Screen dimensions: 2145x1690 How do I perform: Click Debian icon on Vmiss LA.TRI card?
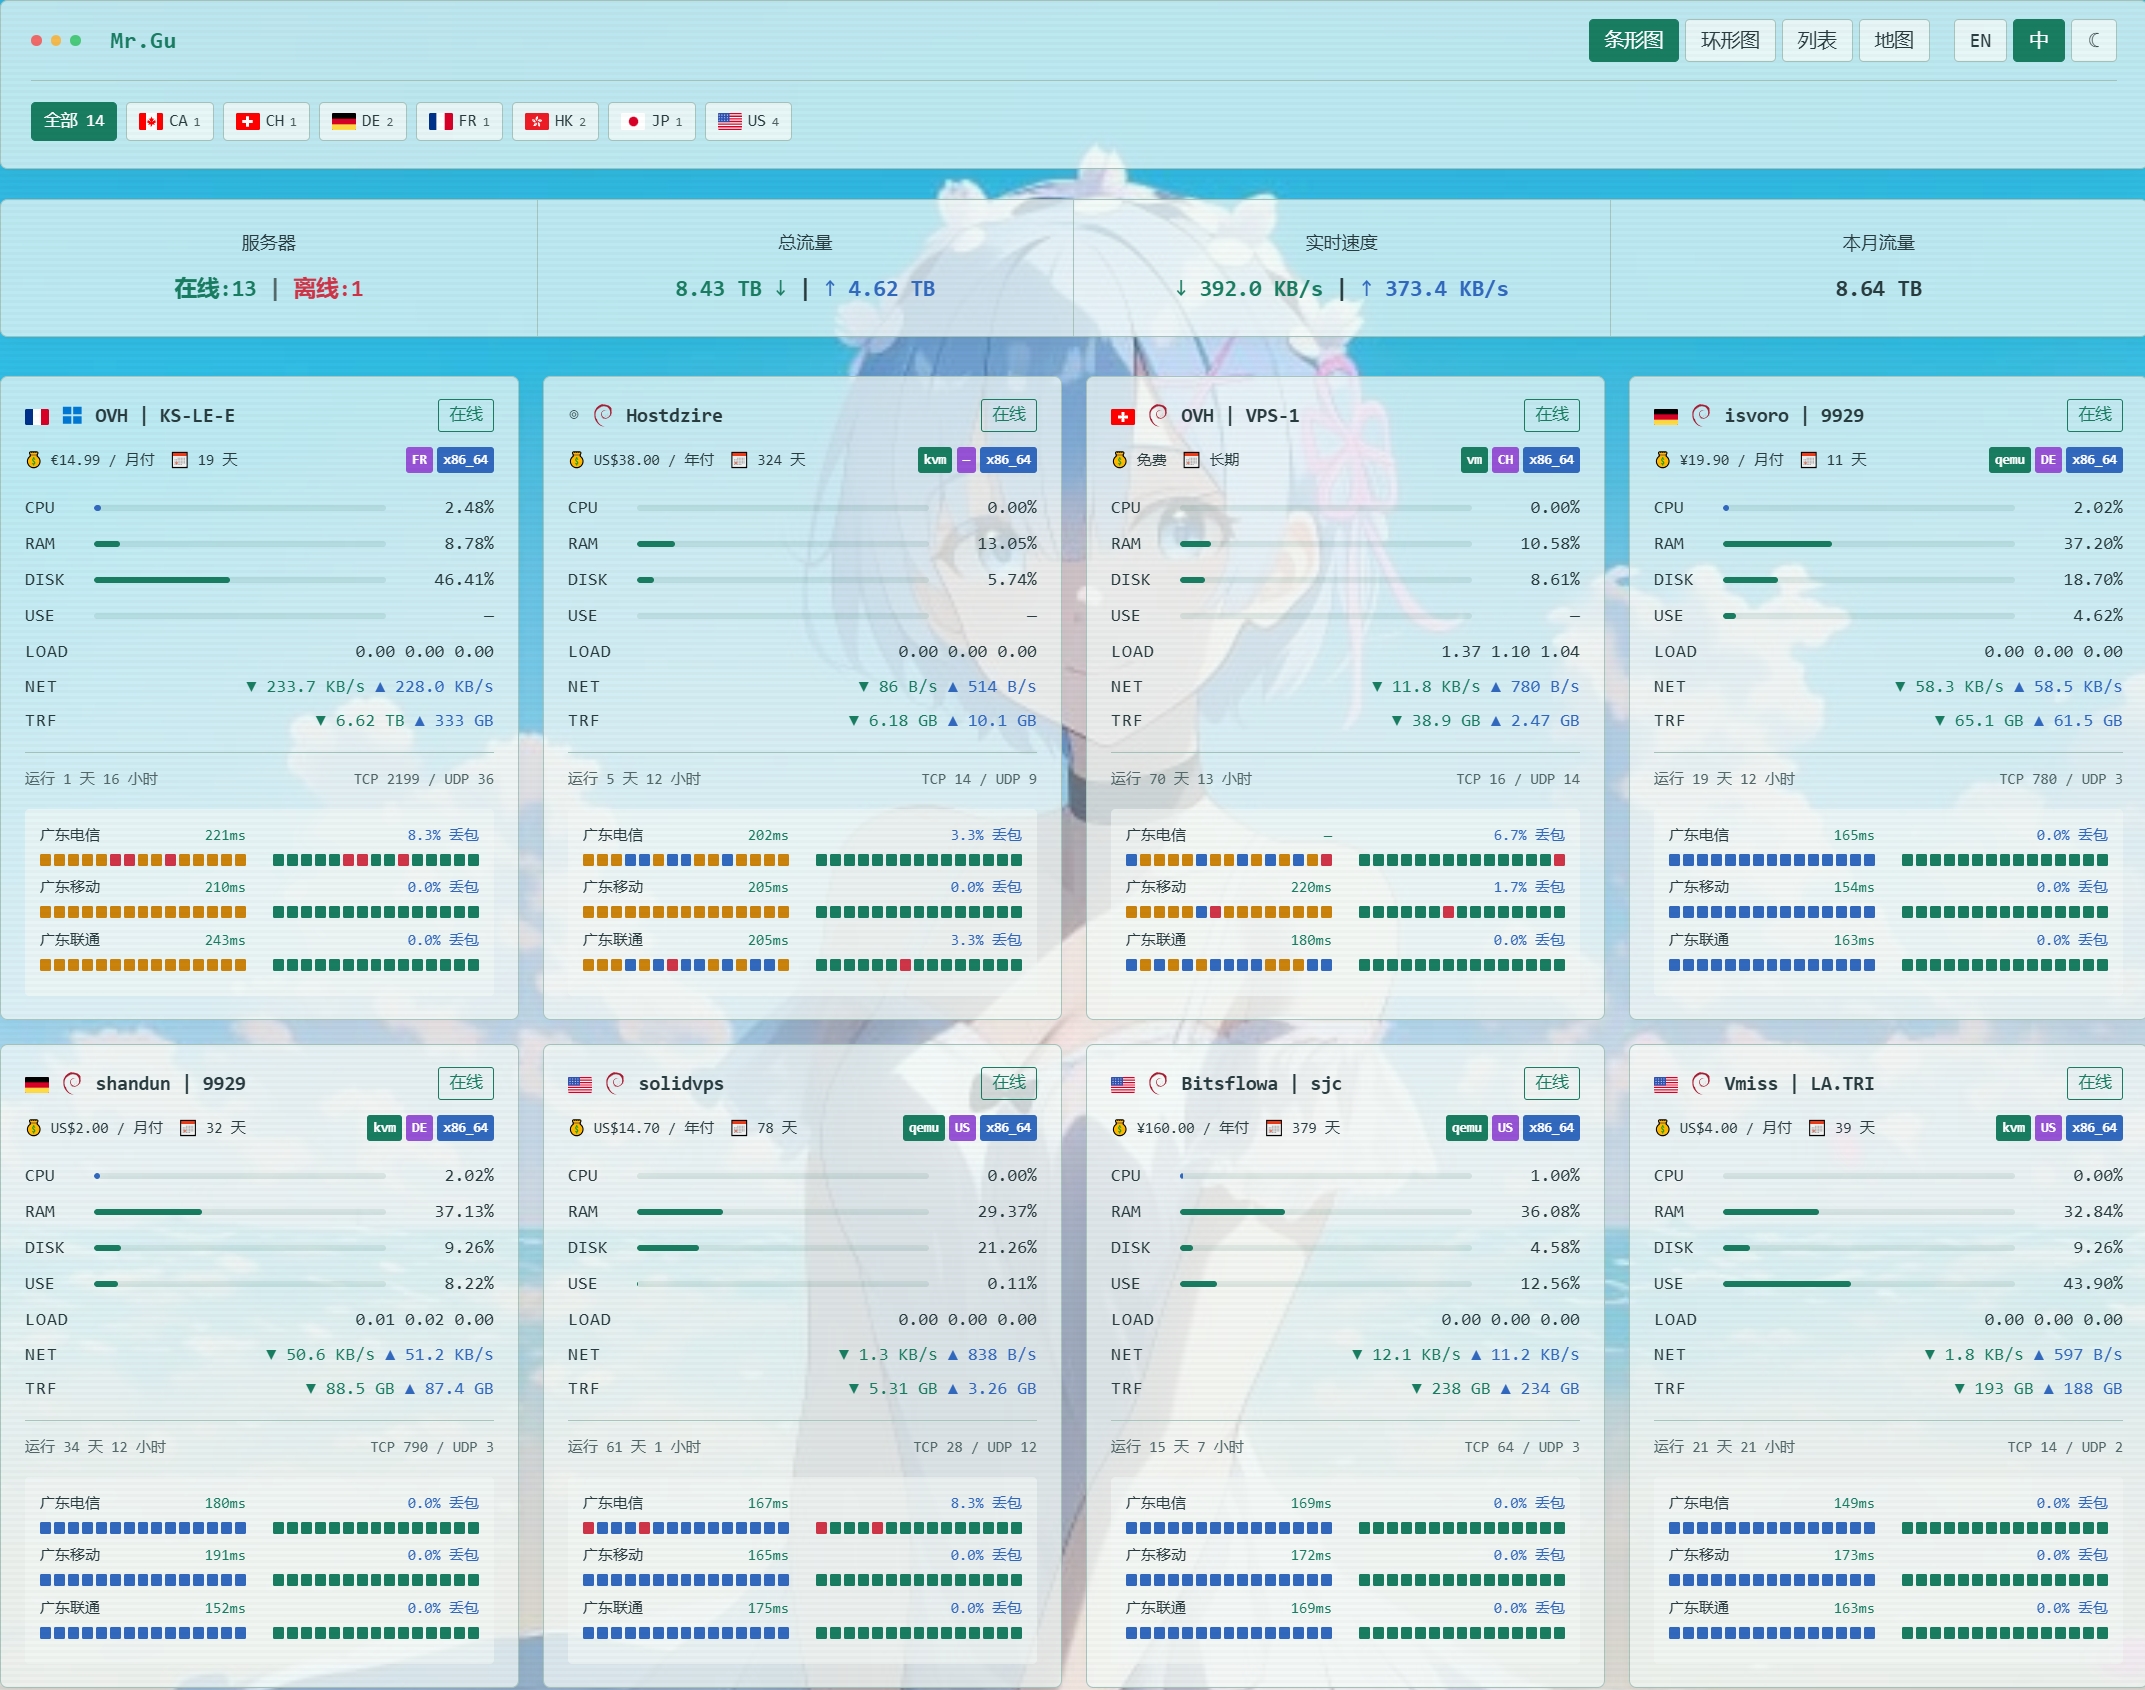(x=1701, y=1083)
